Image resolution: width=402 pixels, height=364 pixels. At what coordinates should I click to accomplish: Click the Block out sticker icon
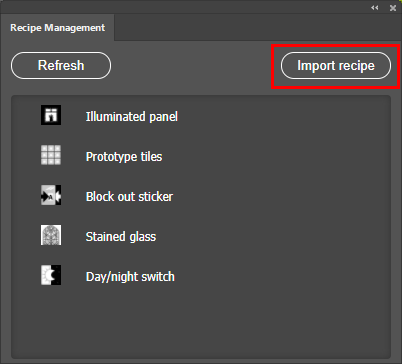(x=51, y=195)
